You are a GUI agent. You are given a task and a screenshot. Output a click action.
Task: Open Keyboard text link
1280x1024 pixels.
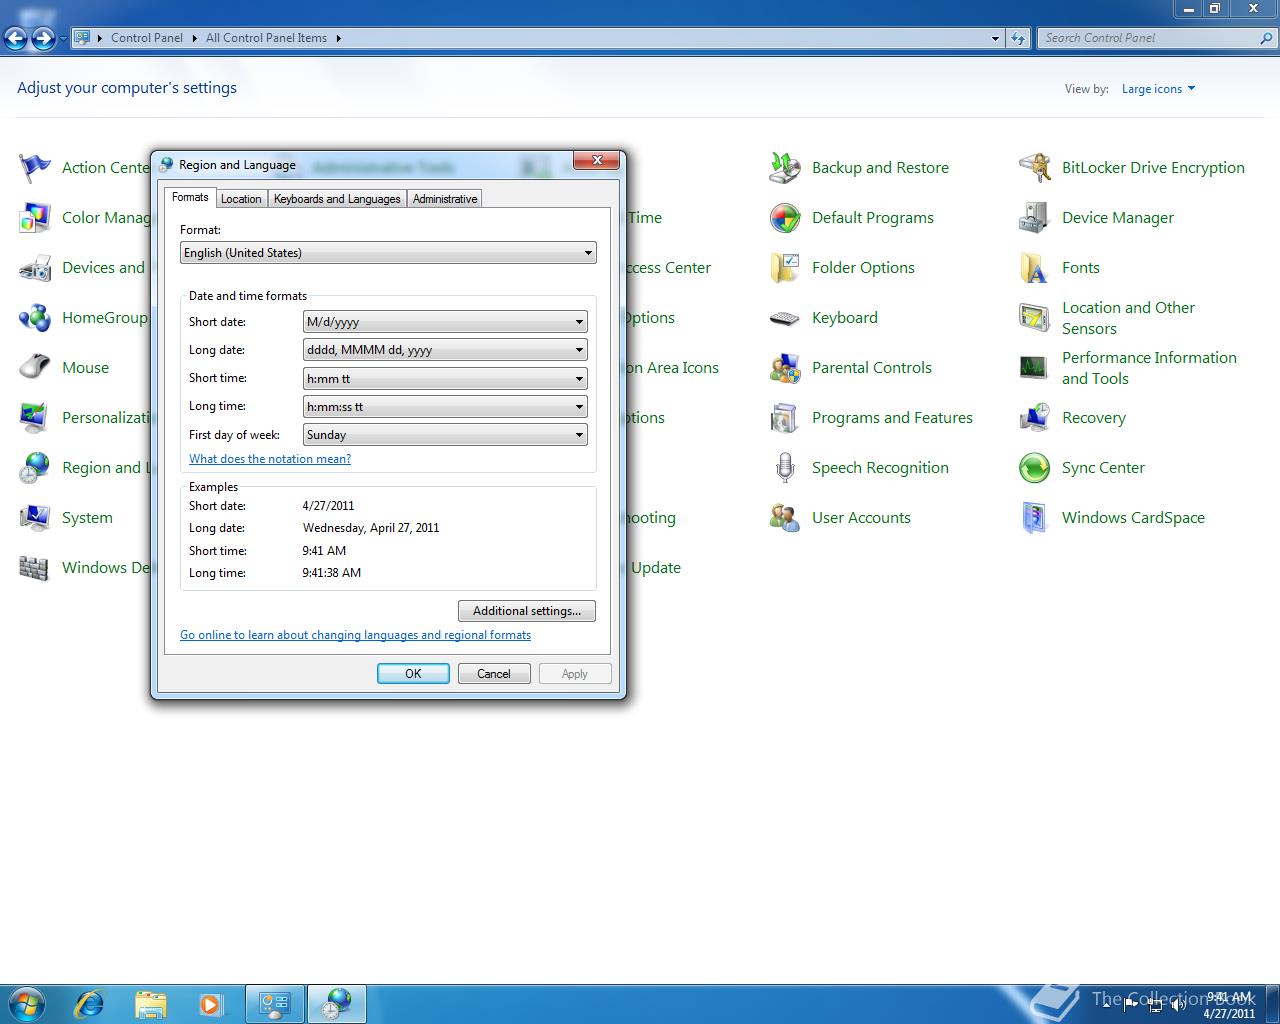(x=845, y=317)
